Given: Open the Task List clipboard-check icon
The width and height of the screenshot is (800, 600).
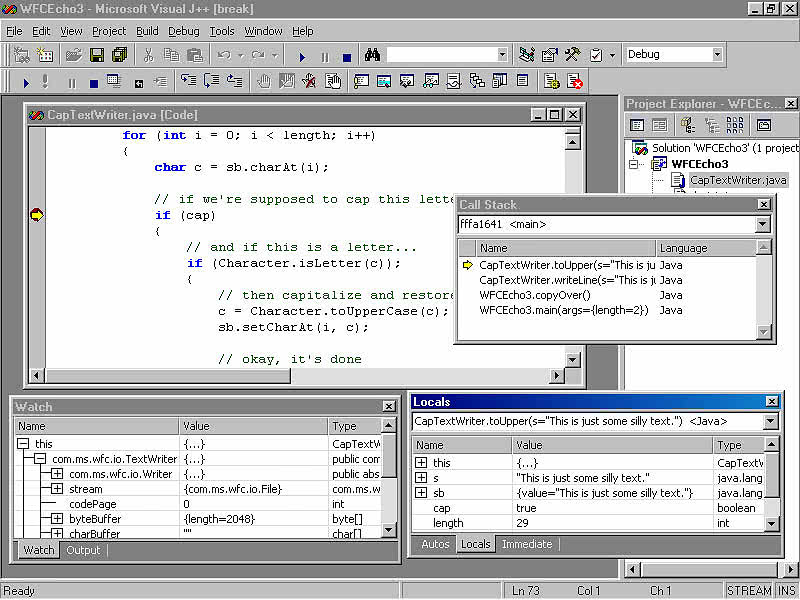Looking at the screenshot, I should [x=596, y=55].
